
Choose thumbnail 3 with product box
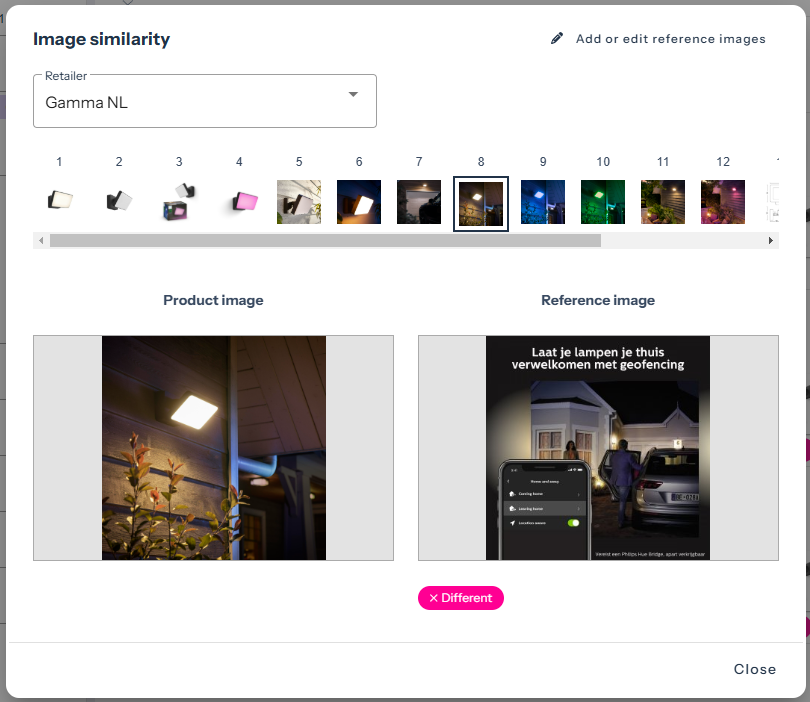pyautogui.click(x=179, y=201)
